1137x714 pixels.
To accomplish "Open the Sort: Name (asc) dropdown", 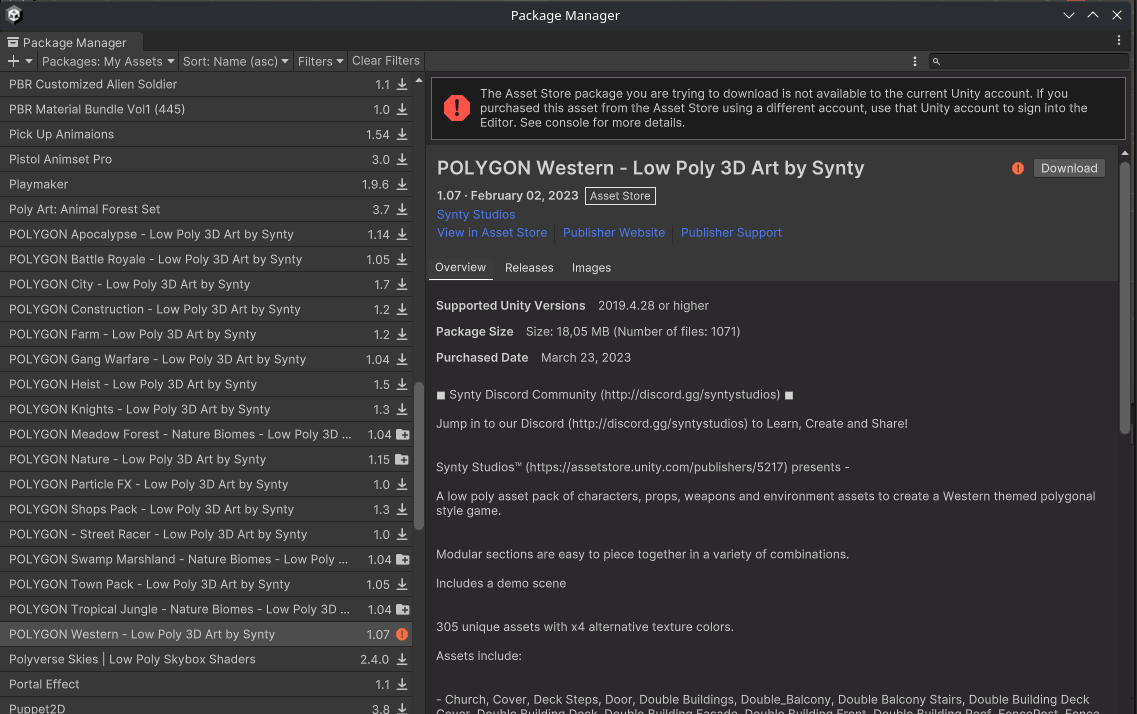I will click(x=236, y=61).
